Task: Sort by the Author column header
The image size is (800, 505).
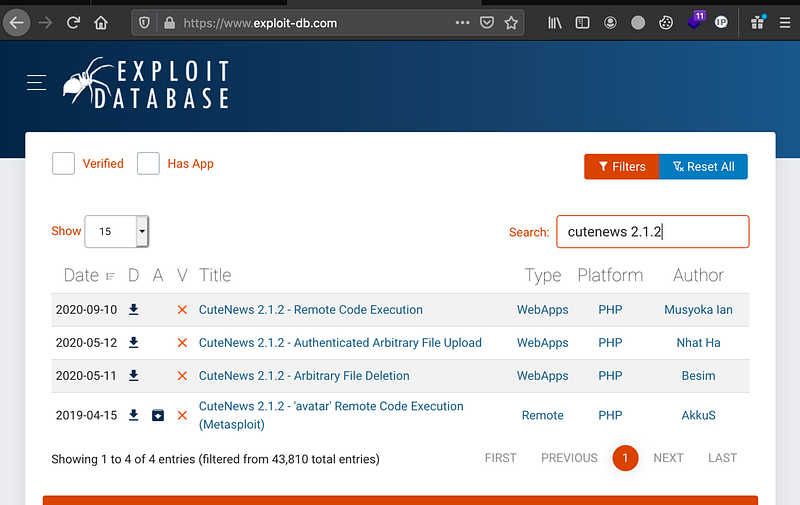Action: tap(698, 275)
